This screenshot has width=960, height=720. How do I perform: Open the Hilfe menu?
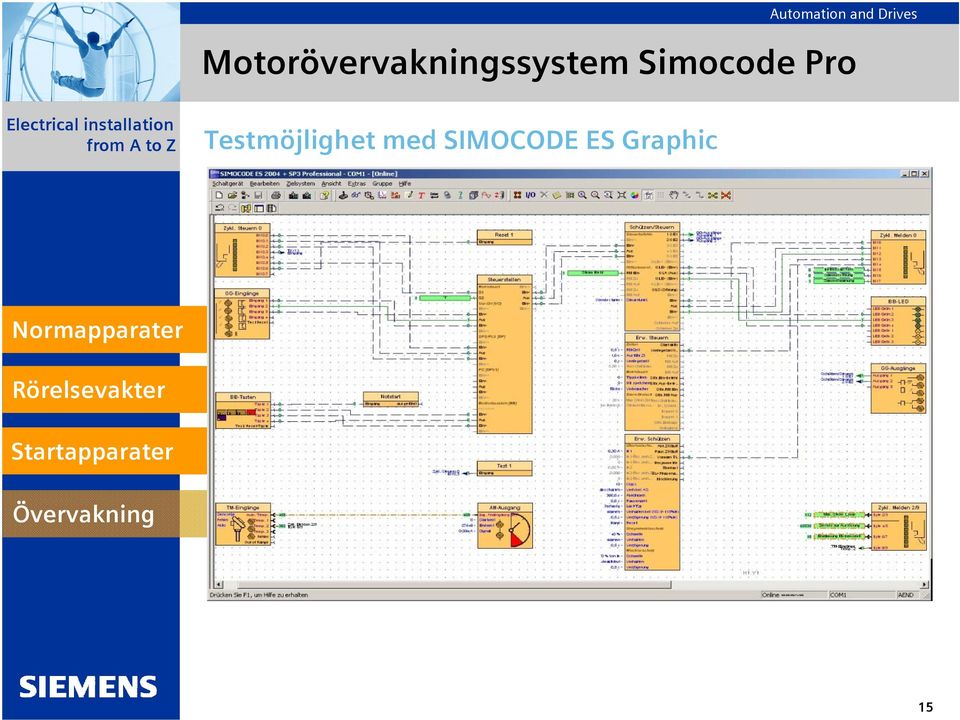(x=405, y=184)
